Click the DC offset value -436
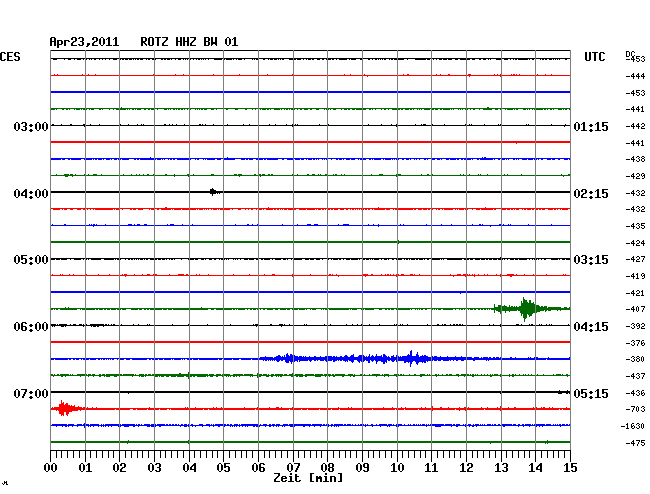This screenshot has width=650, height=494. click(x=635, y=393)
